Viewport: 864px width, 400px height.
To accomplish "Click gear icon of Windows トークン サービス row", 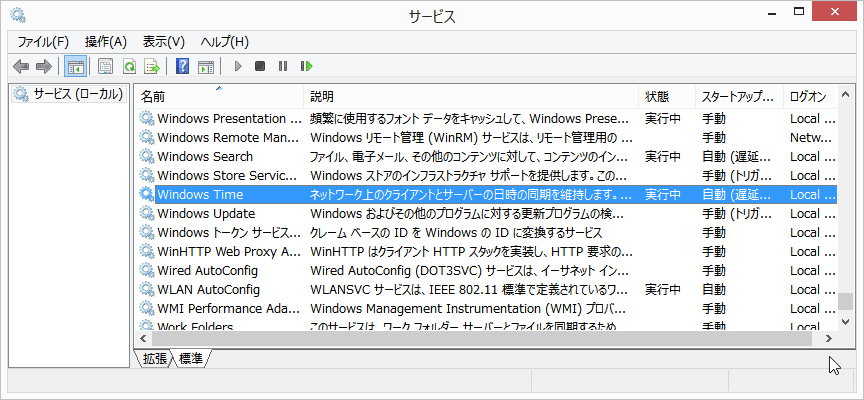I will 147,233.
